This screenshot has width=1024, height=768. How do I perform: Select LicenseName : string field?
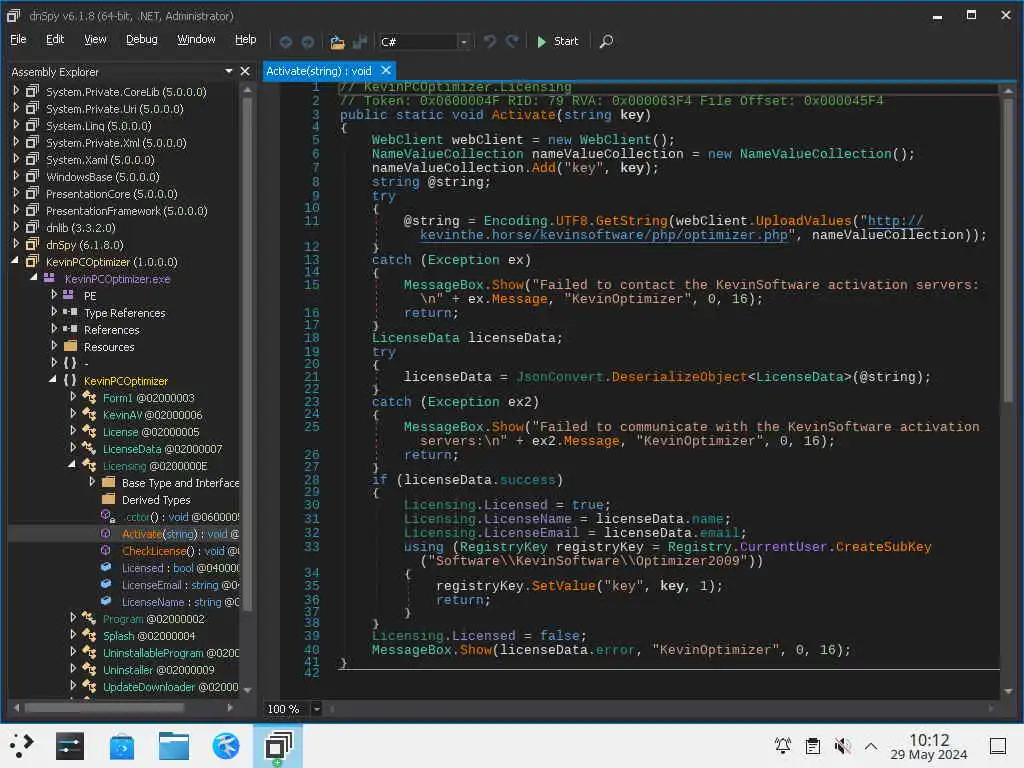180,601
